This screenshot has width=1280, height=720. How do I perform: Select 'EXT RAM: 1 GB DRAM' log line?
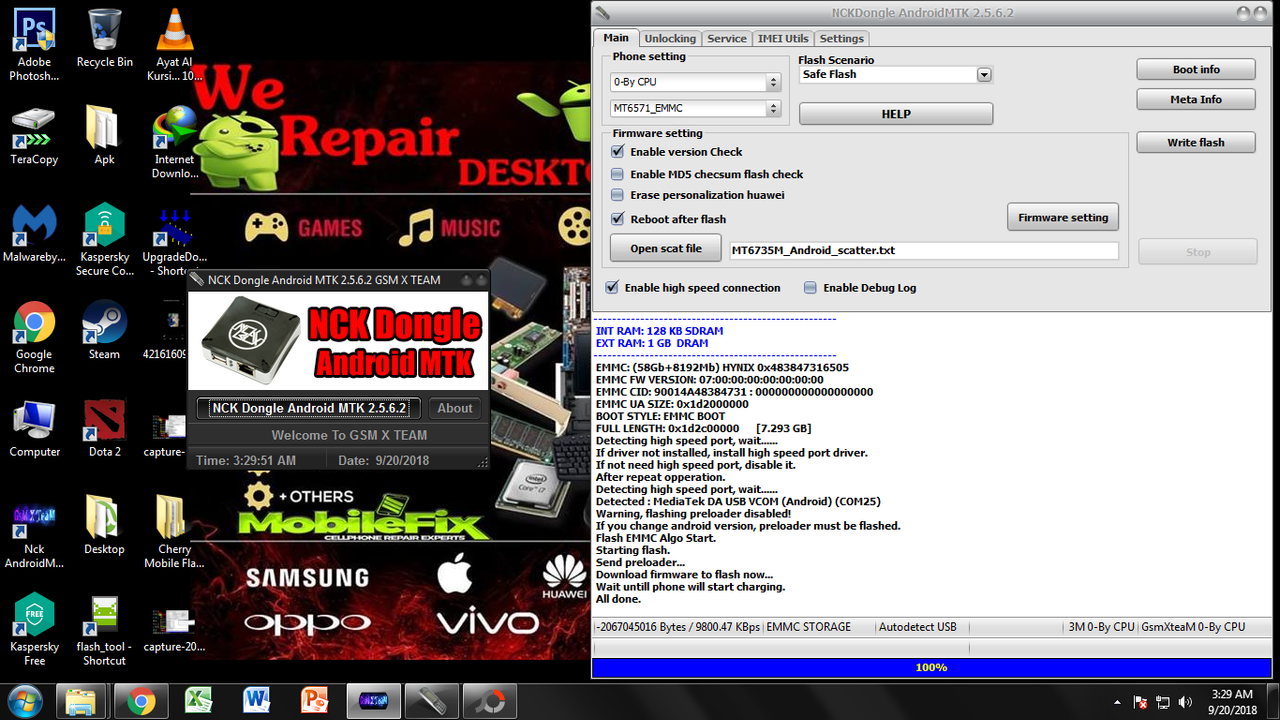[x=652, y=343]
